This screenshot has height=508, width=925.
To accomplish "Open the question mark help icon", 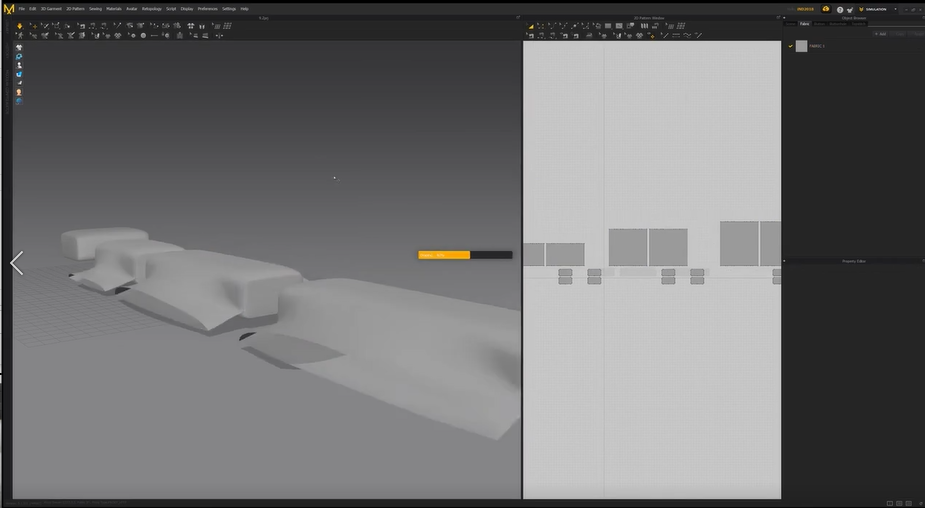I will [839, 9].
